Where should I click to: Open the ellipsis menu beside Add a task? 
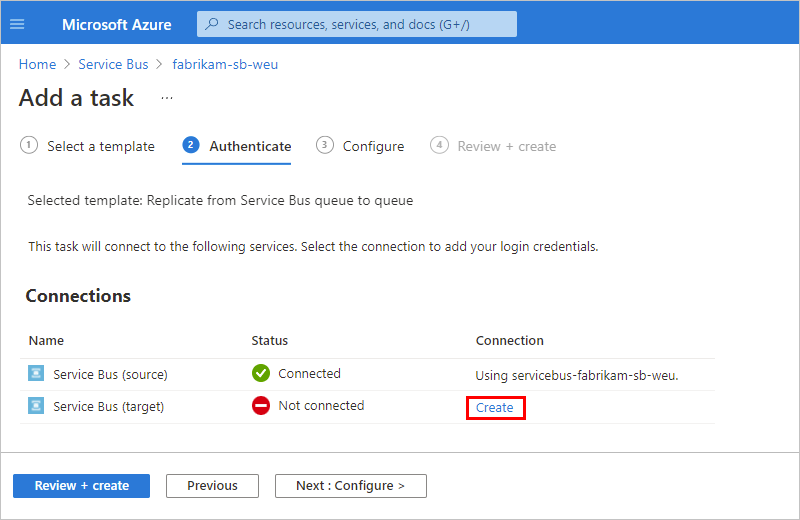[167, 99]
